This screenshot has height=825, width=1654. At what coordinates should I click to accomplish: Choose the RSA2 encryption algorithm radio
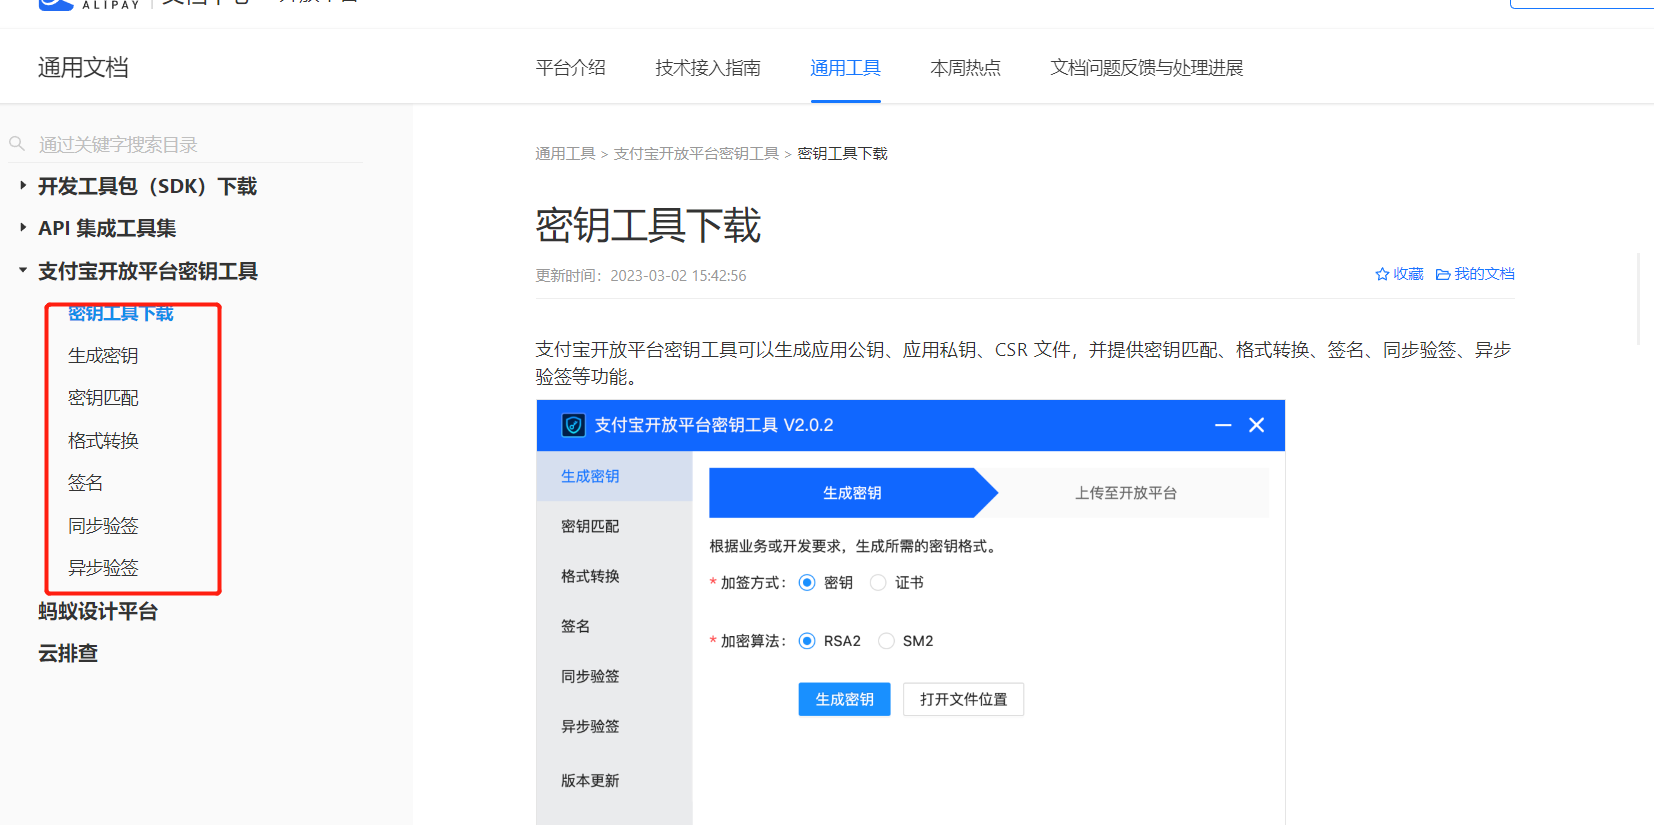pos(807,641)
